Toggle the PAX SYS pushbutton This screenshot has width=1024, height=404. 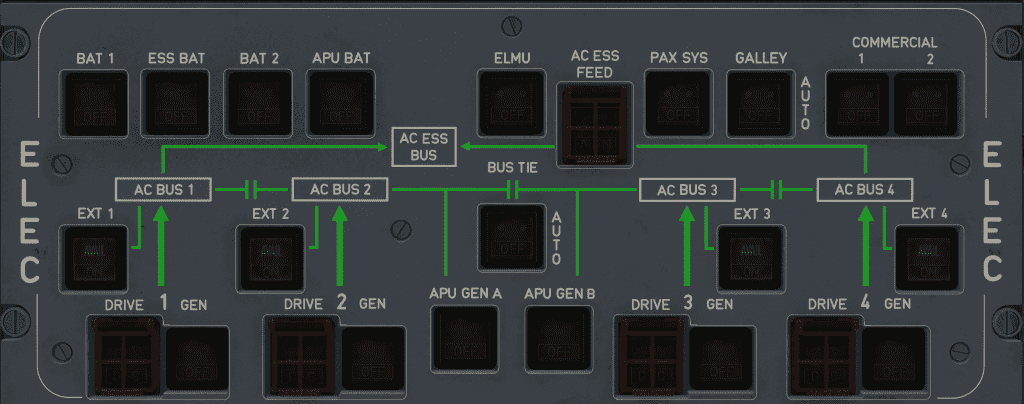[x=677, y=104]
